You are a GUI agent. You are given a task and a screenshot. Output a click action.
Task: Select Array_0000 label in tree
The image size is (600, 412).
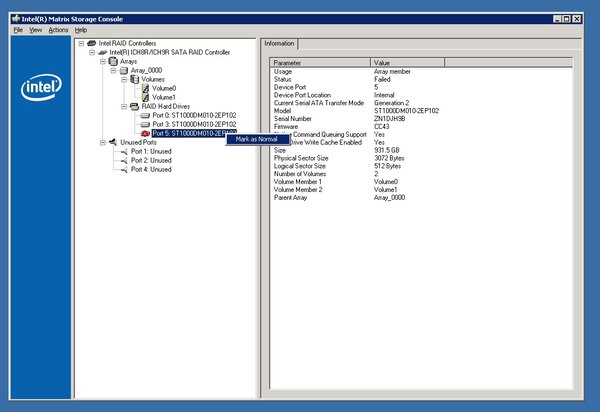click(x=147, y=70)
